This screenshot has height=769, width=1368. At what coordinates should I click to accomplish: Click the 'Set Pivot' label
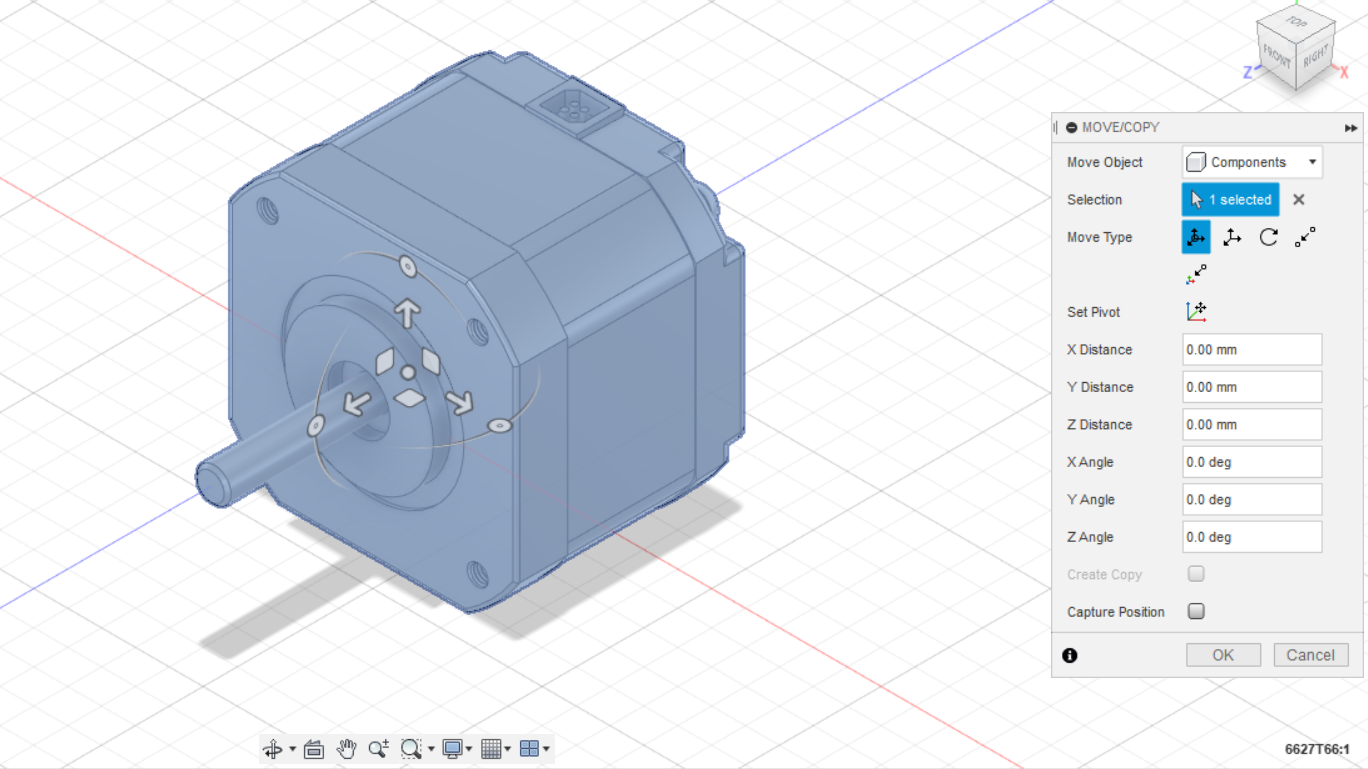1094,312
